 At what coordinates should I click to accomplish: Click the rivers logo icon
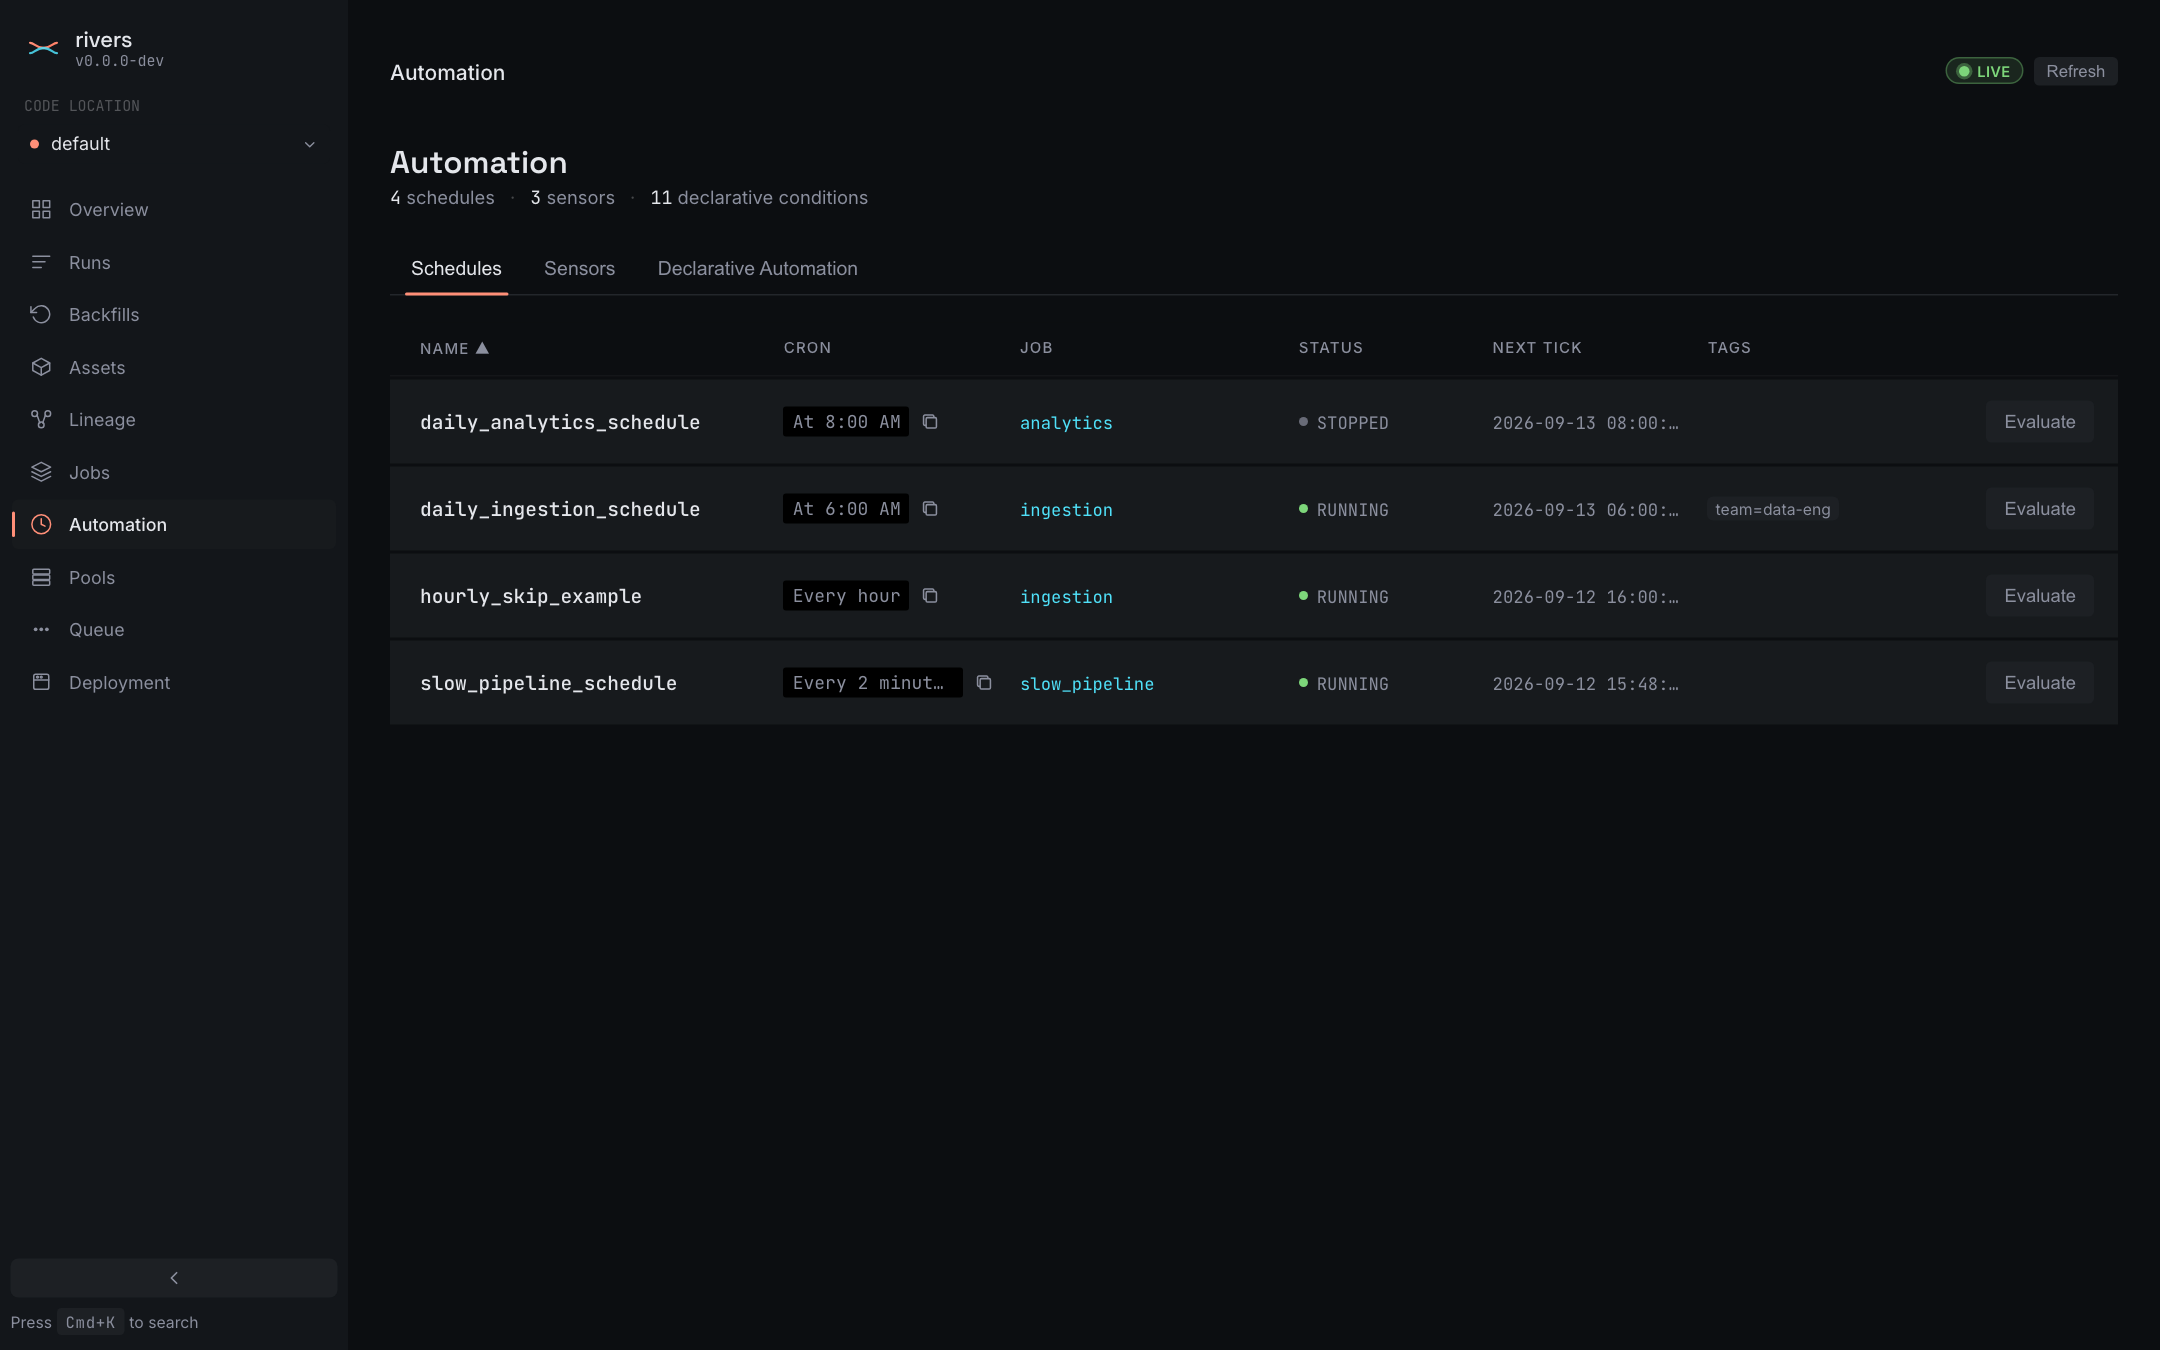(43, 48)
